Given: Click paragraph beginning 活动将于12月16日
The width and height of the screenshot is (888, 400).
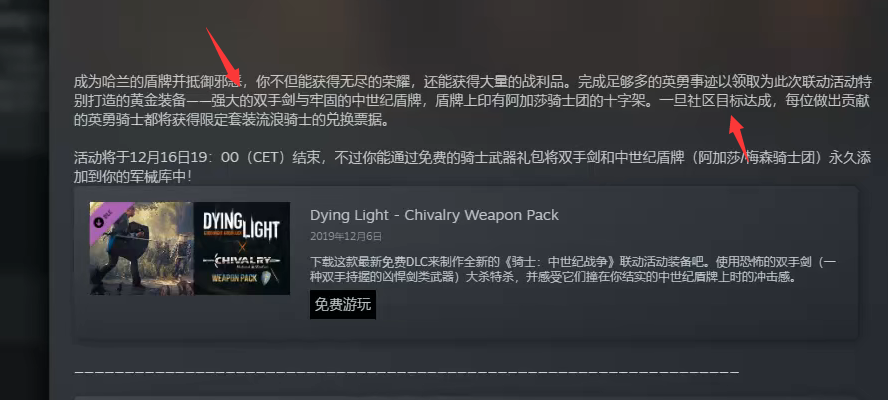Looking at the screenshot, I should [472, 167].
